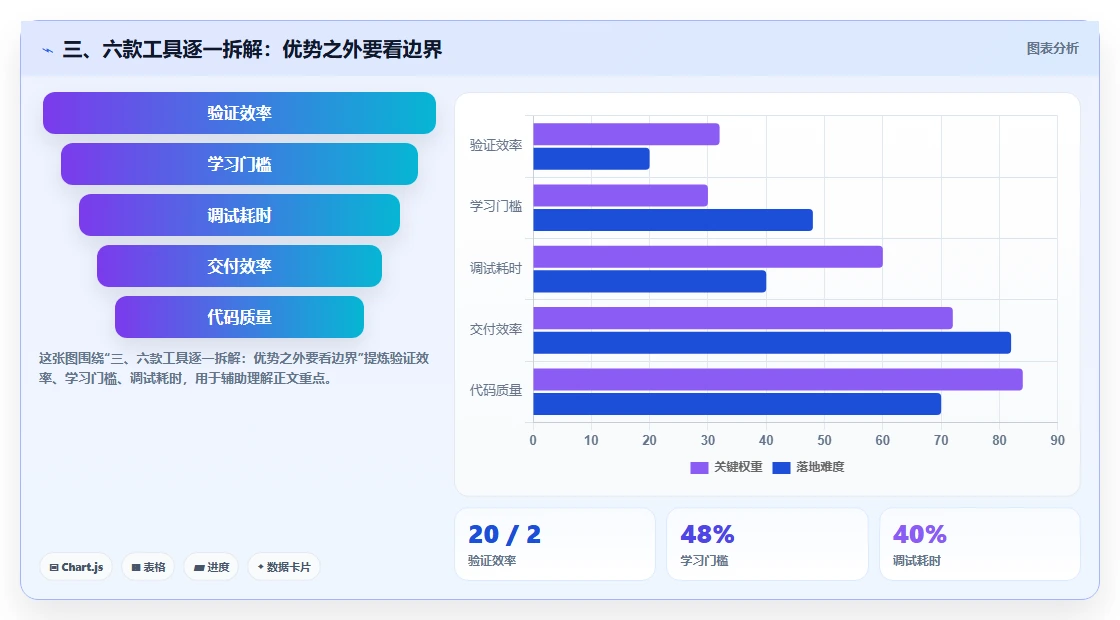Screen dimensions: 1120x620
Task: Open the 48% 学习门槛 data card
Action: (x=767, y=544)
